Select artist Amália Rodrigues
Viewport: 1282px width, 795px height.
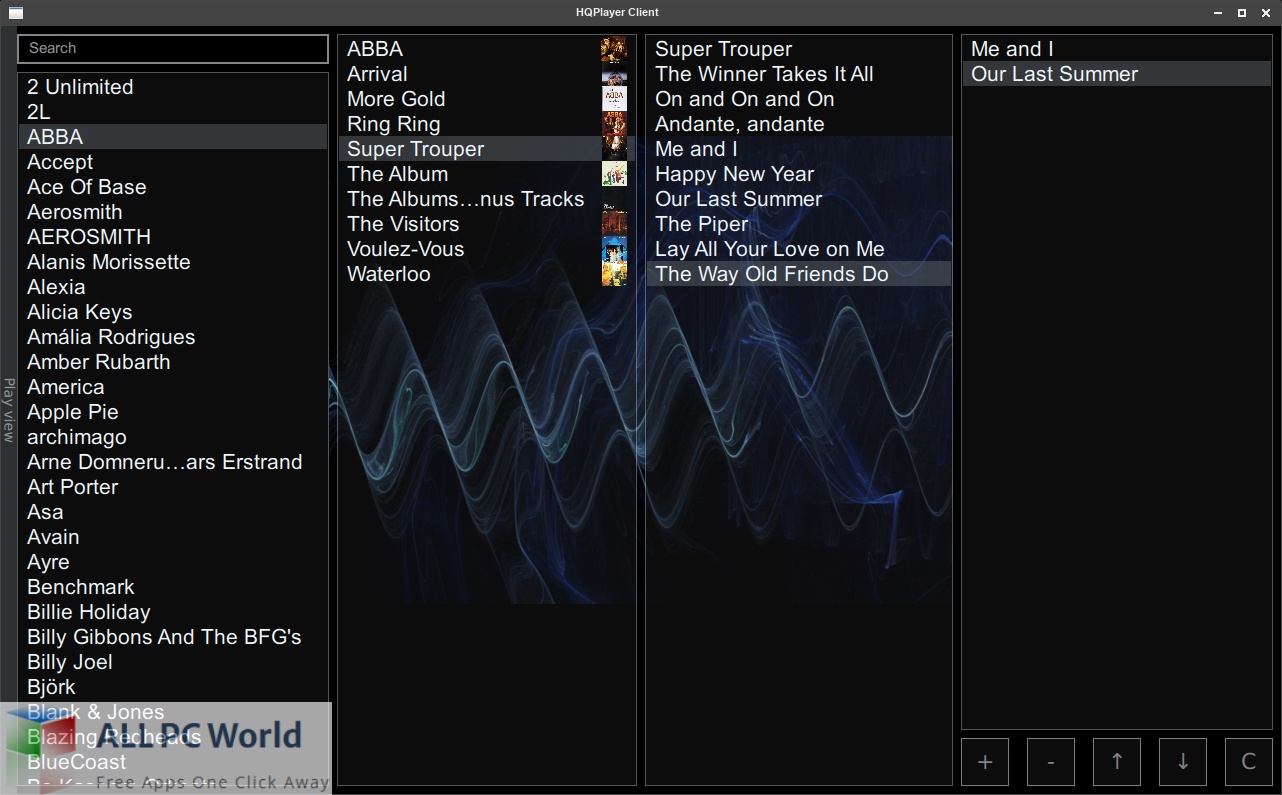[173, 337]
